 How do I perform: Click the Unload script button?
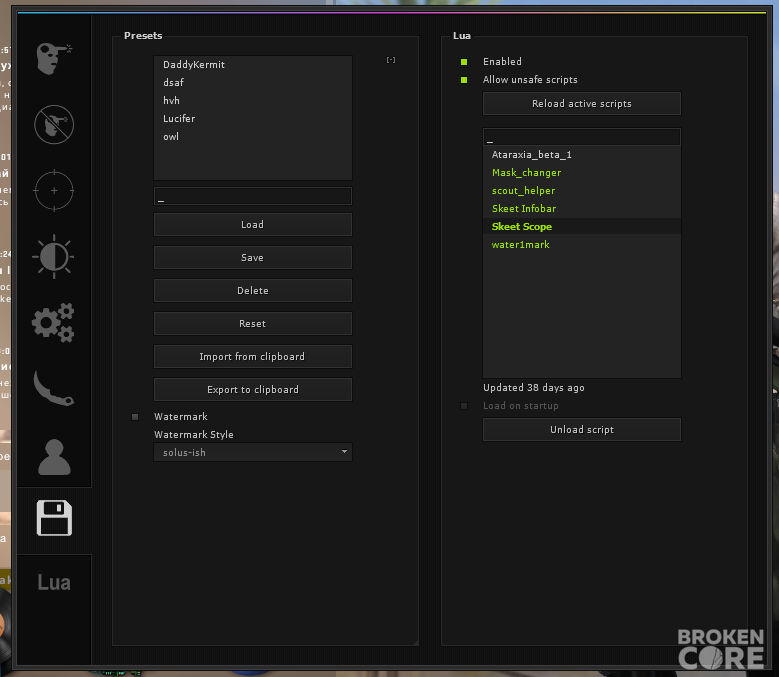point(582,430)
